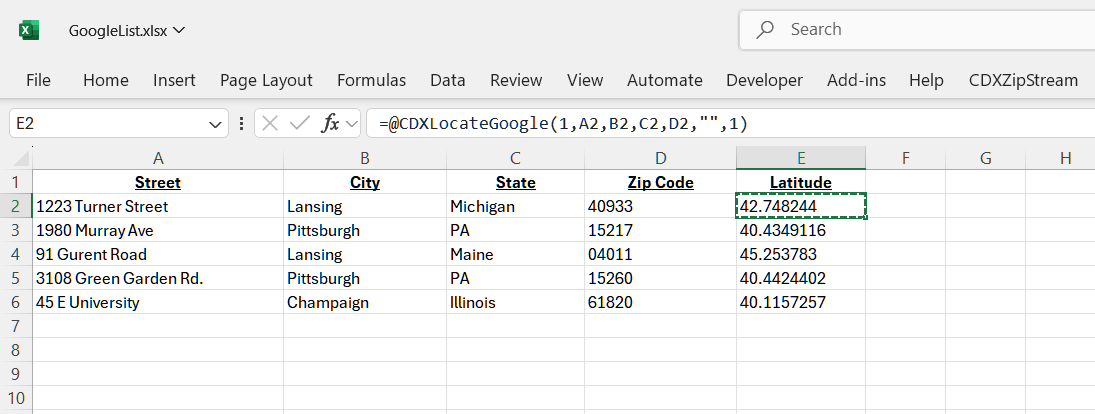Select latitude cell 40.4349116

[x=801, y=230]
